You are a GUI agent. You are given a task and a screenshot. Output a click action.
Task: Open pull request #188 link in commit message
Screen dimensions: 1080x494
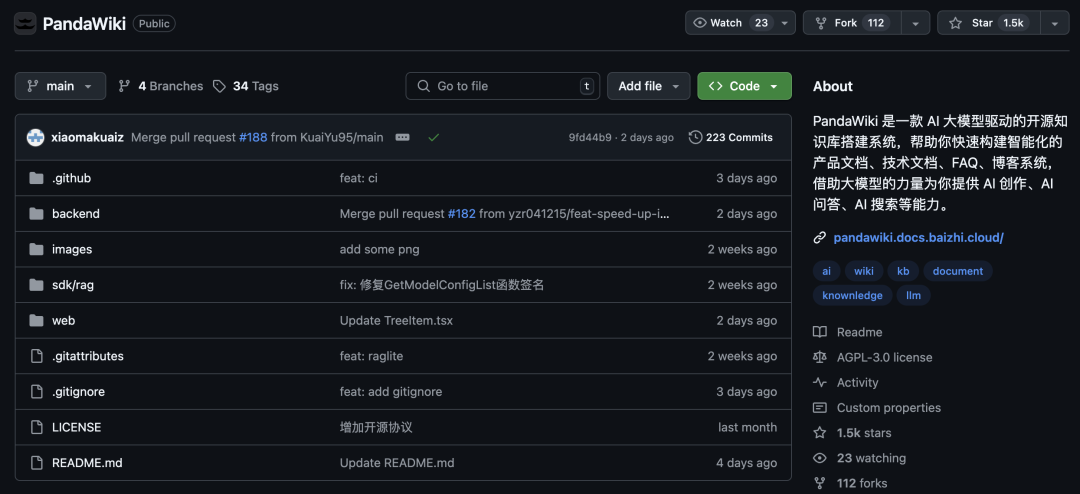pyautogui.click(x=253, y=137)
